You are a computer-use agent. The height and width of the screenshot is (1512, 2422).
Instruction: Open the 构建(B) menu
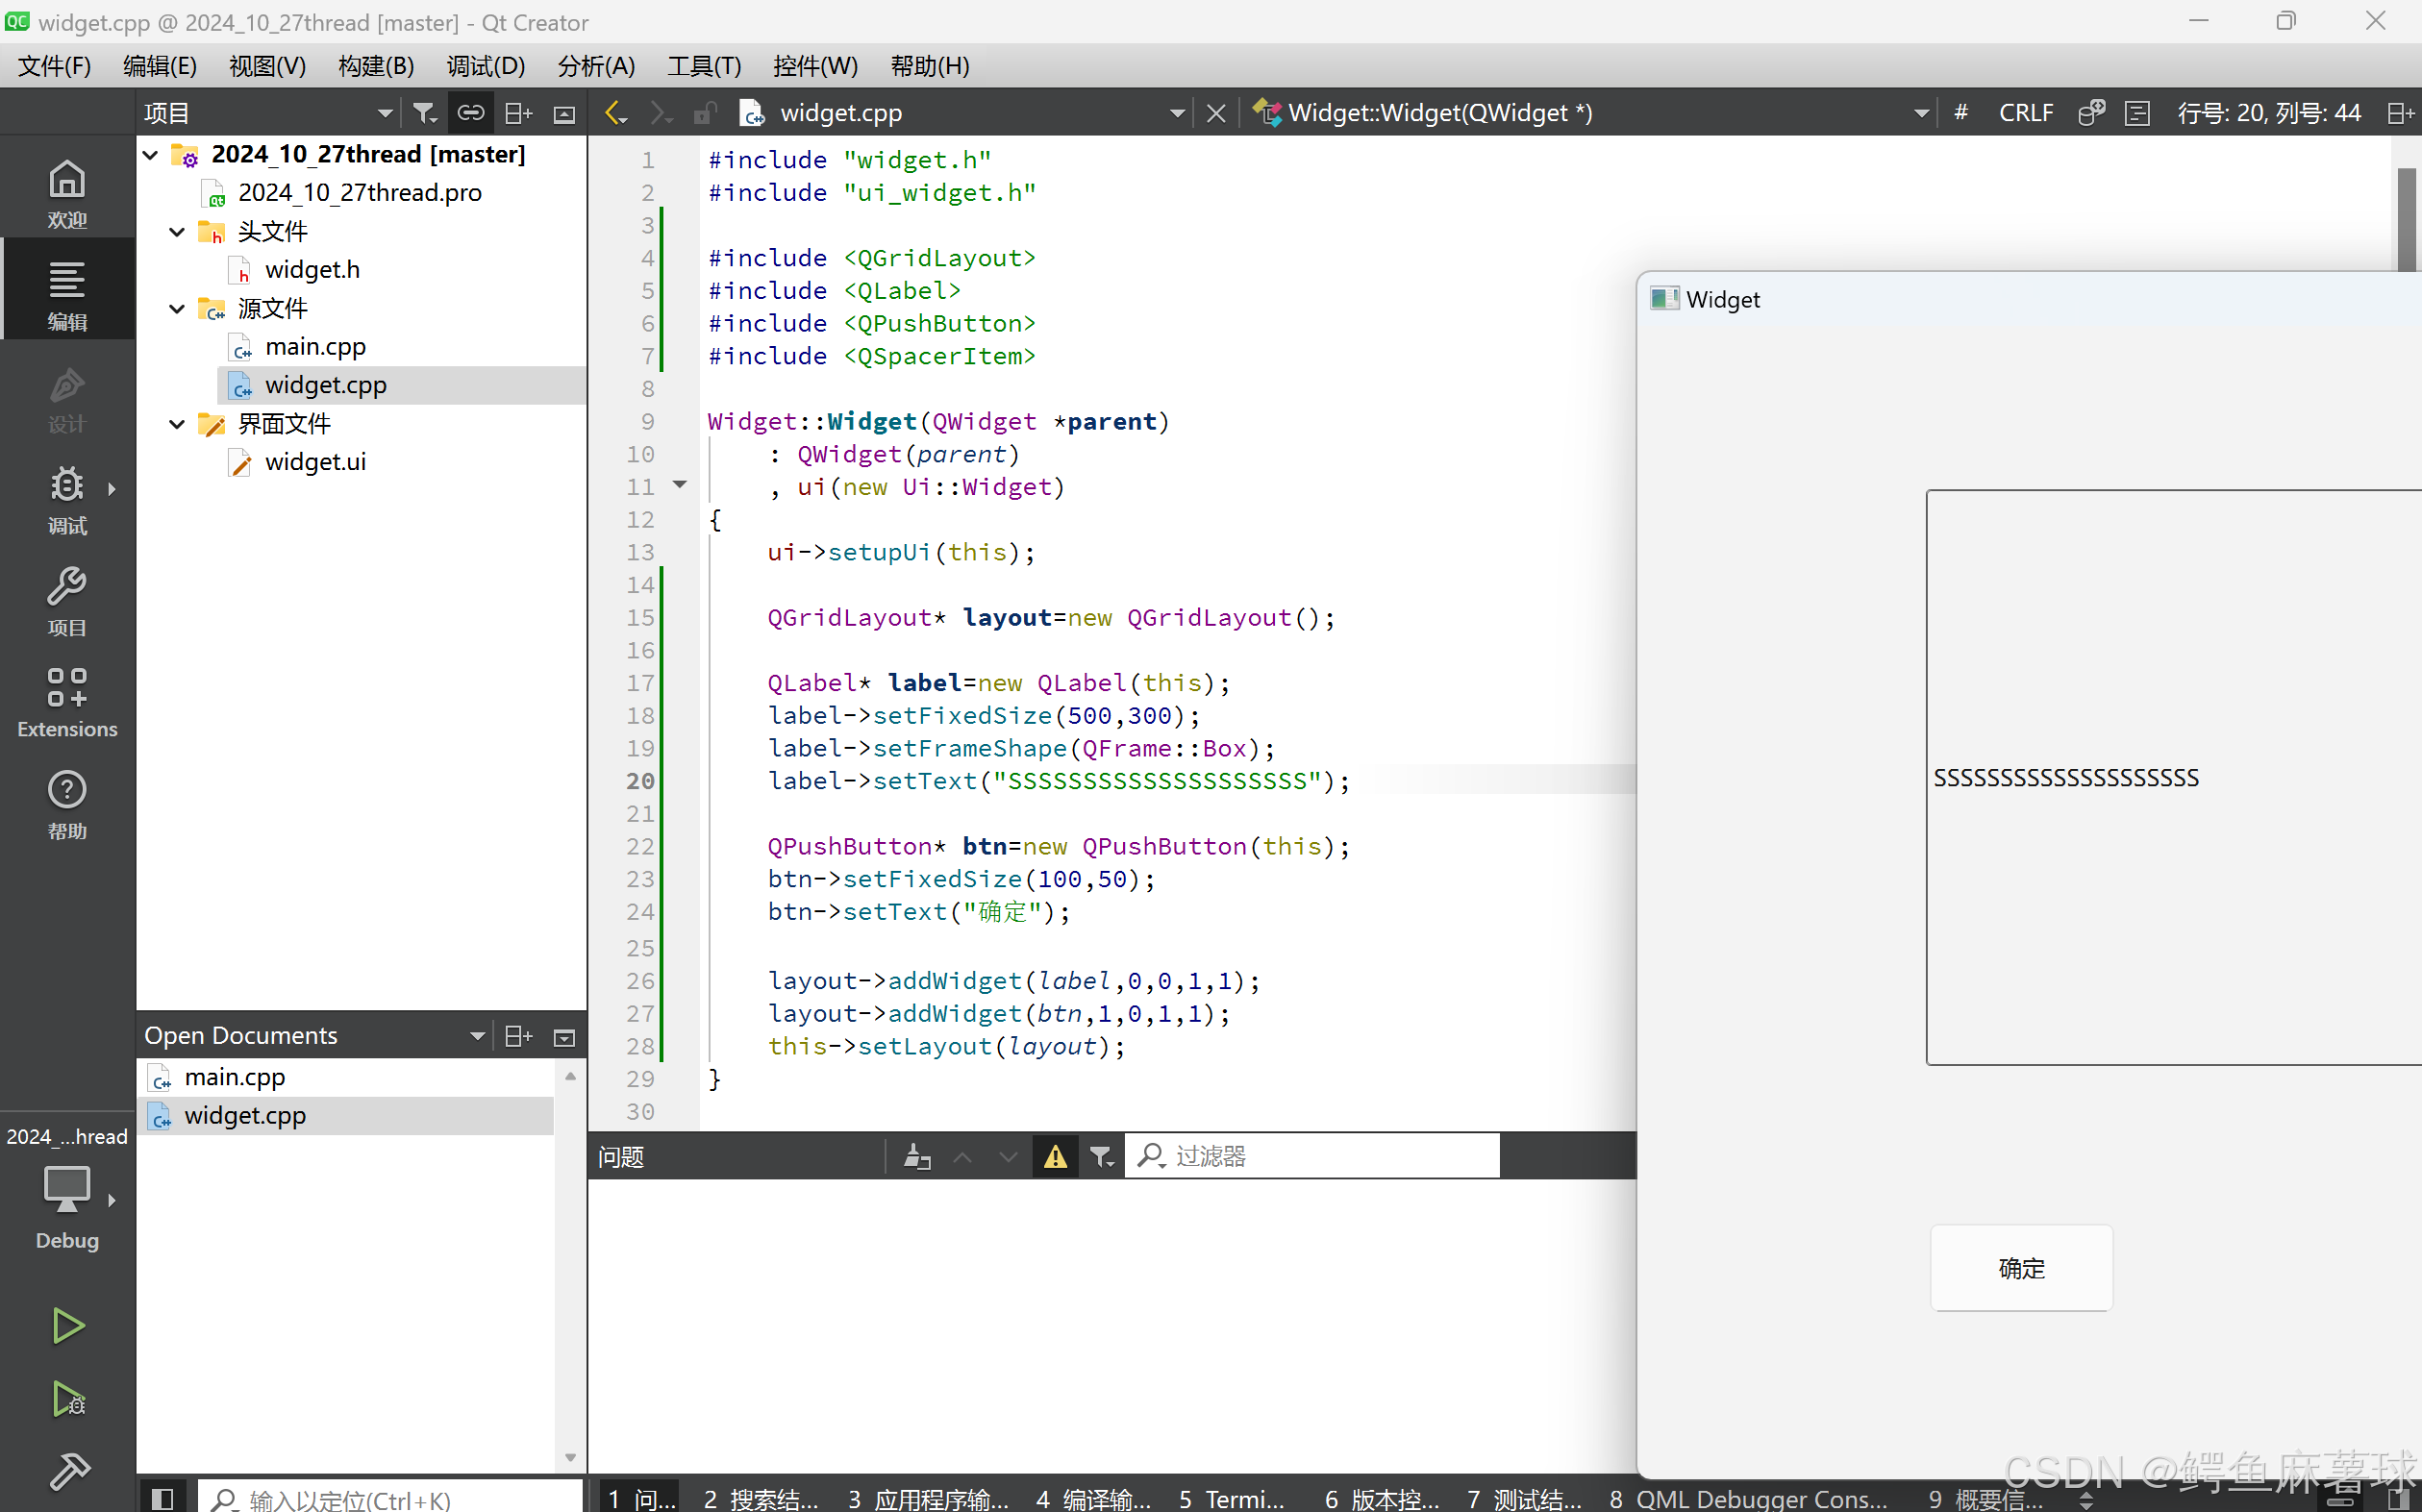(x=376, y=66)
